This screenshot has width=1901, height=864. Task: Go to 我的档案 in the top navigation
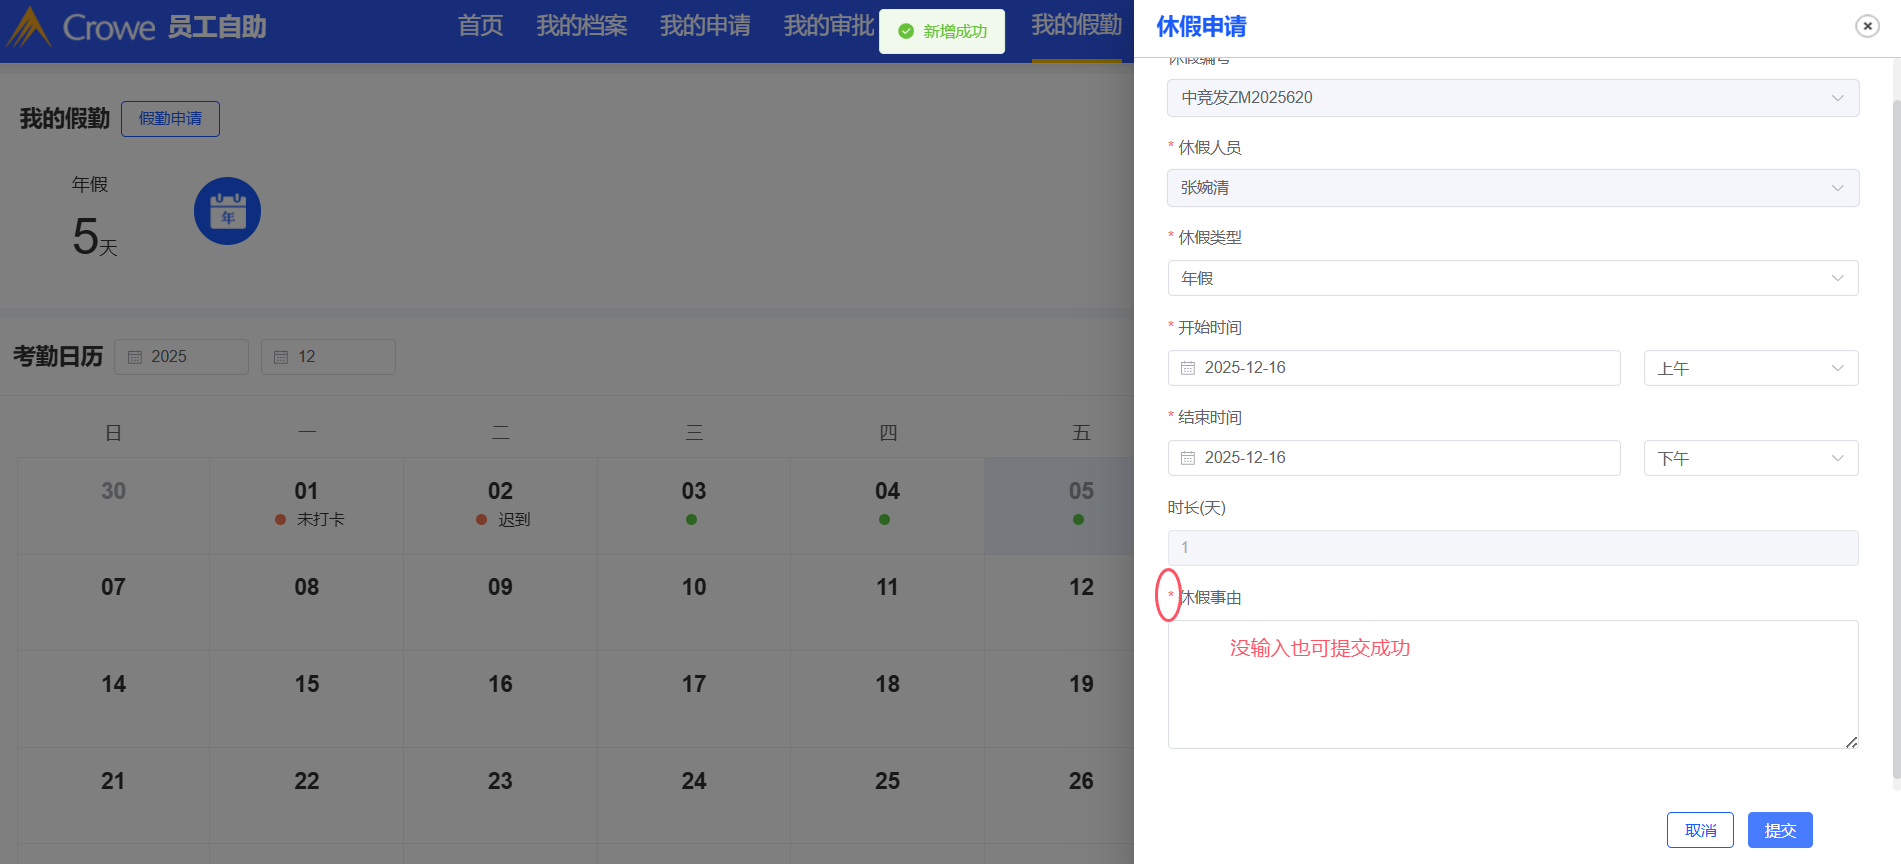pos(582,26)
